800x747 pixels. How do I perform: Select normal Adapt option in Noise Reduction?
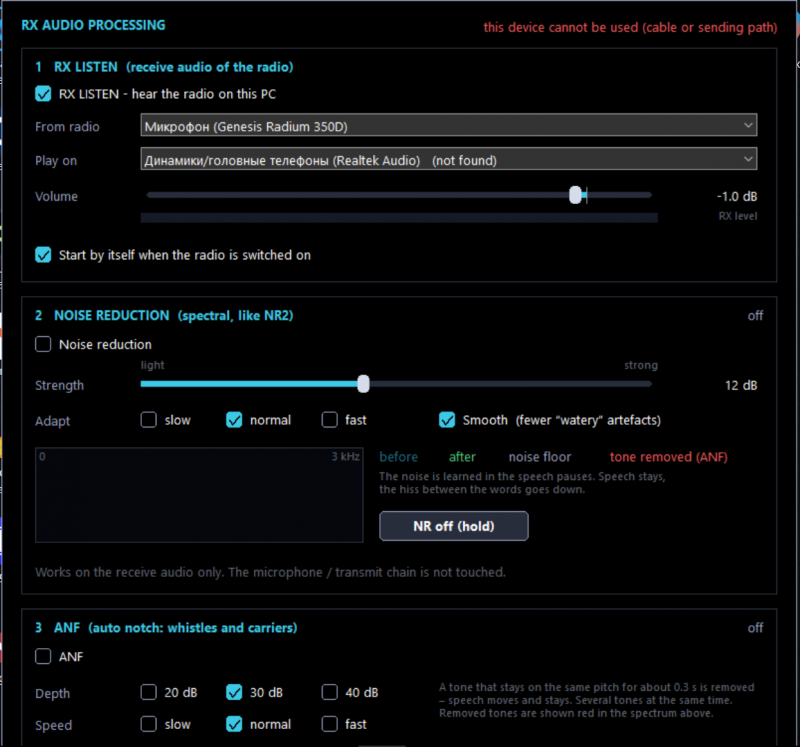[x=234, y=420]
